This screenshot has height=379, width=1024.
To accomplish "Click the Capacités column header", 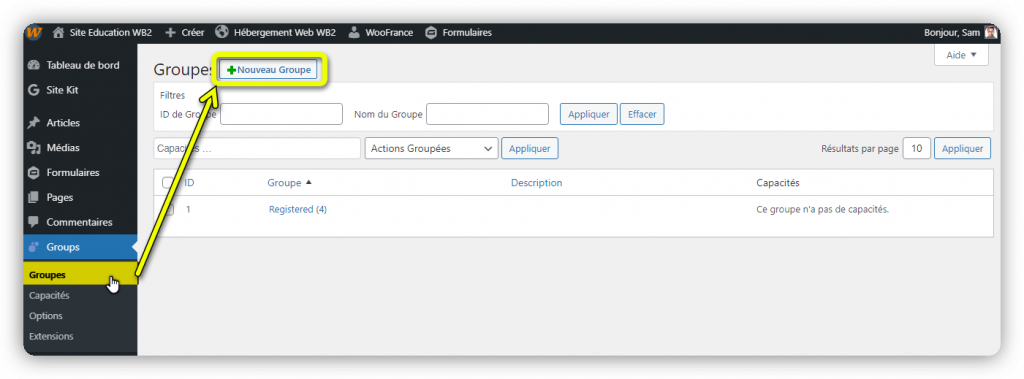I will tap(777, 183).
